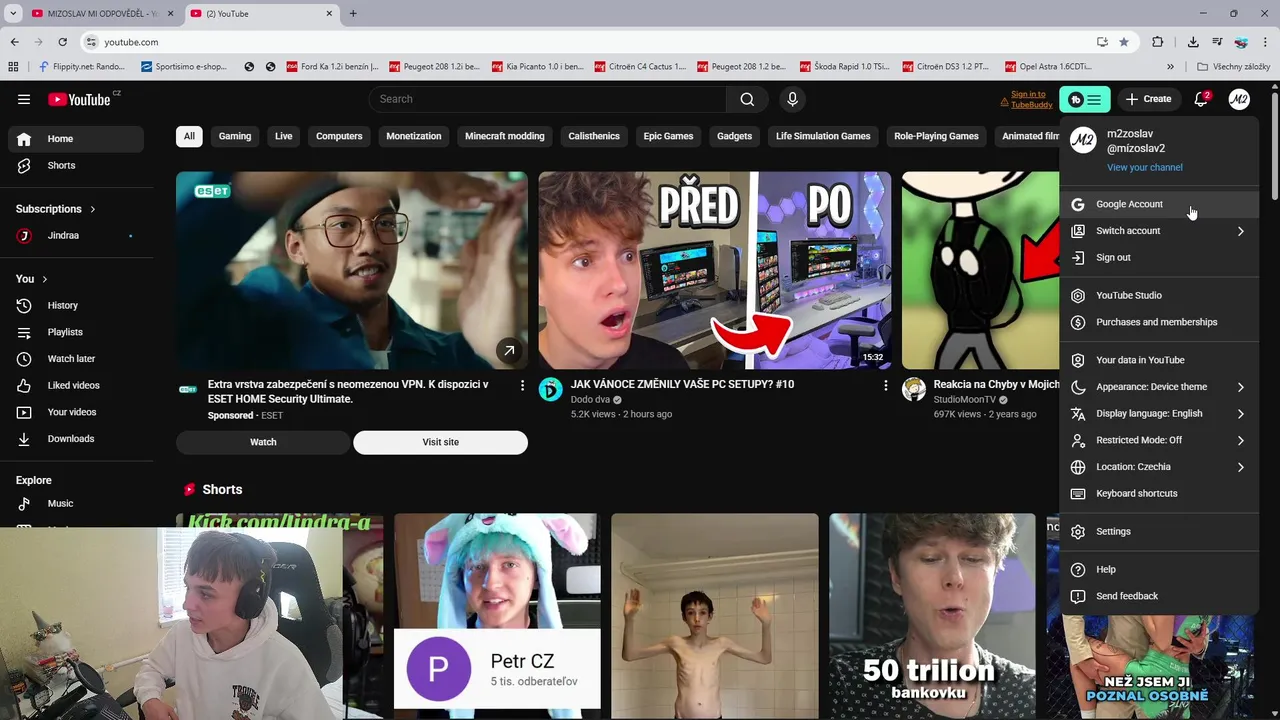This screenshot has height=720, width=1280.
Task: Open Playlists in sidebar
Action: 75,332
